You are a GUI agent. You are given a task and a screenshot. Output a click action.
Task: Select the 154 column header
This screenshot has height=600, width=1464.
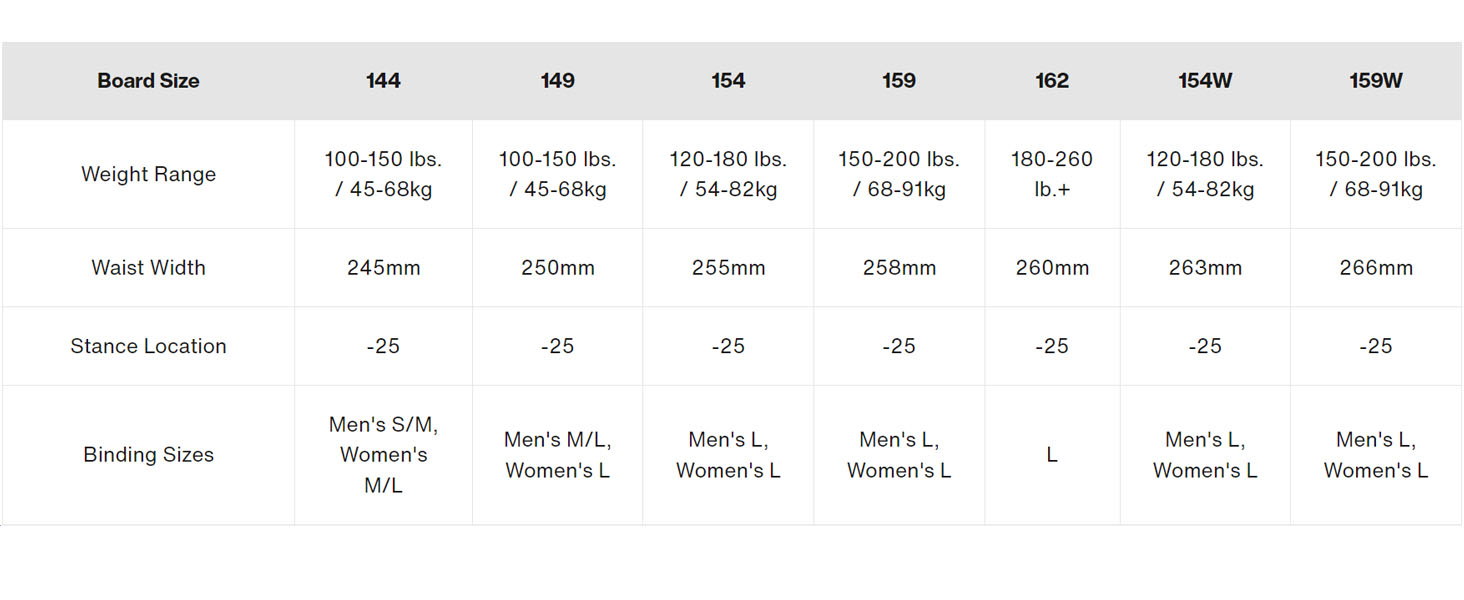pos(728,81)
